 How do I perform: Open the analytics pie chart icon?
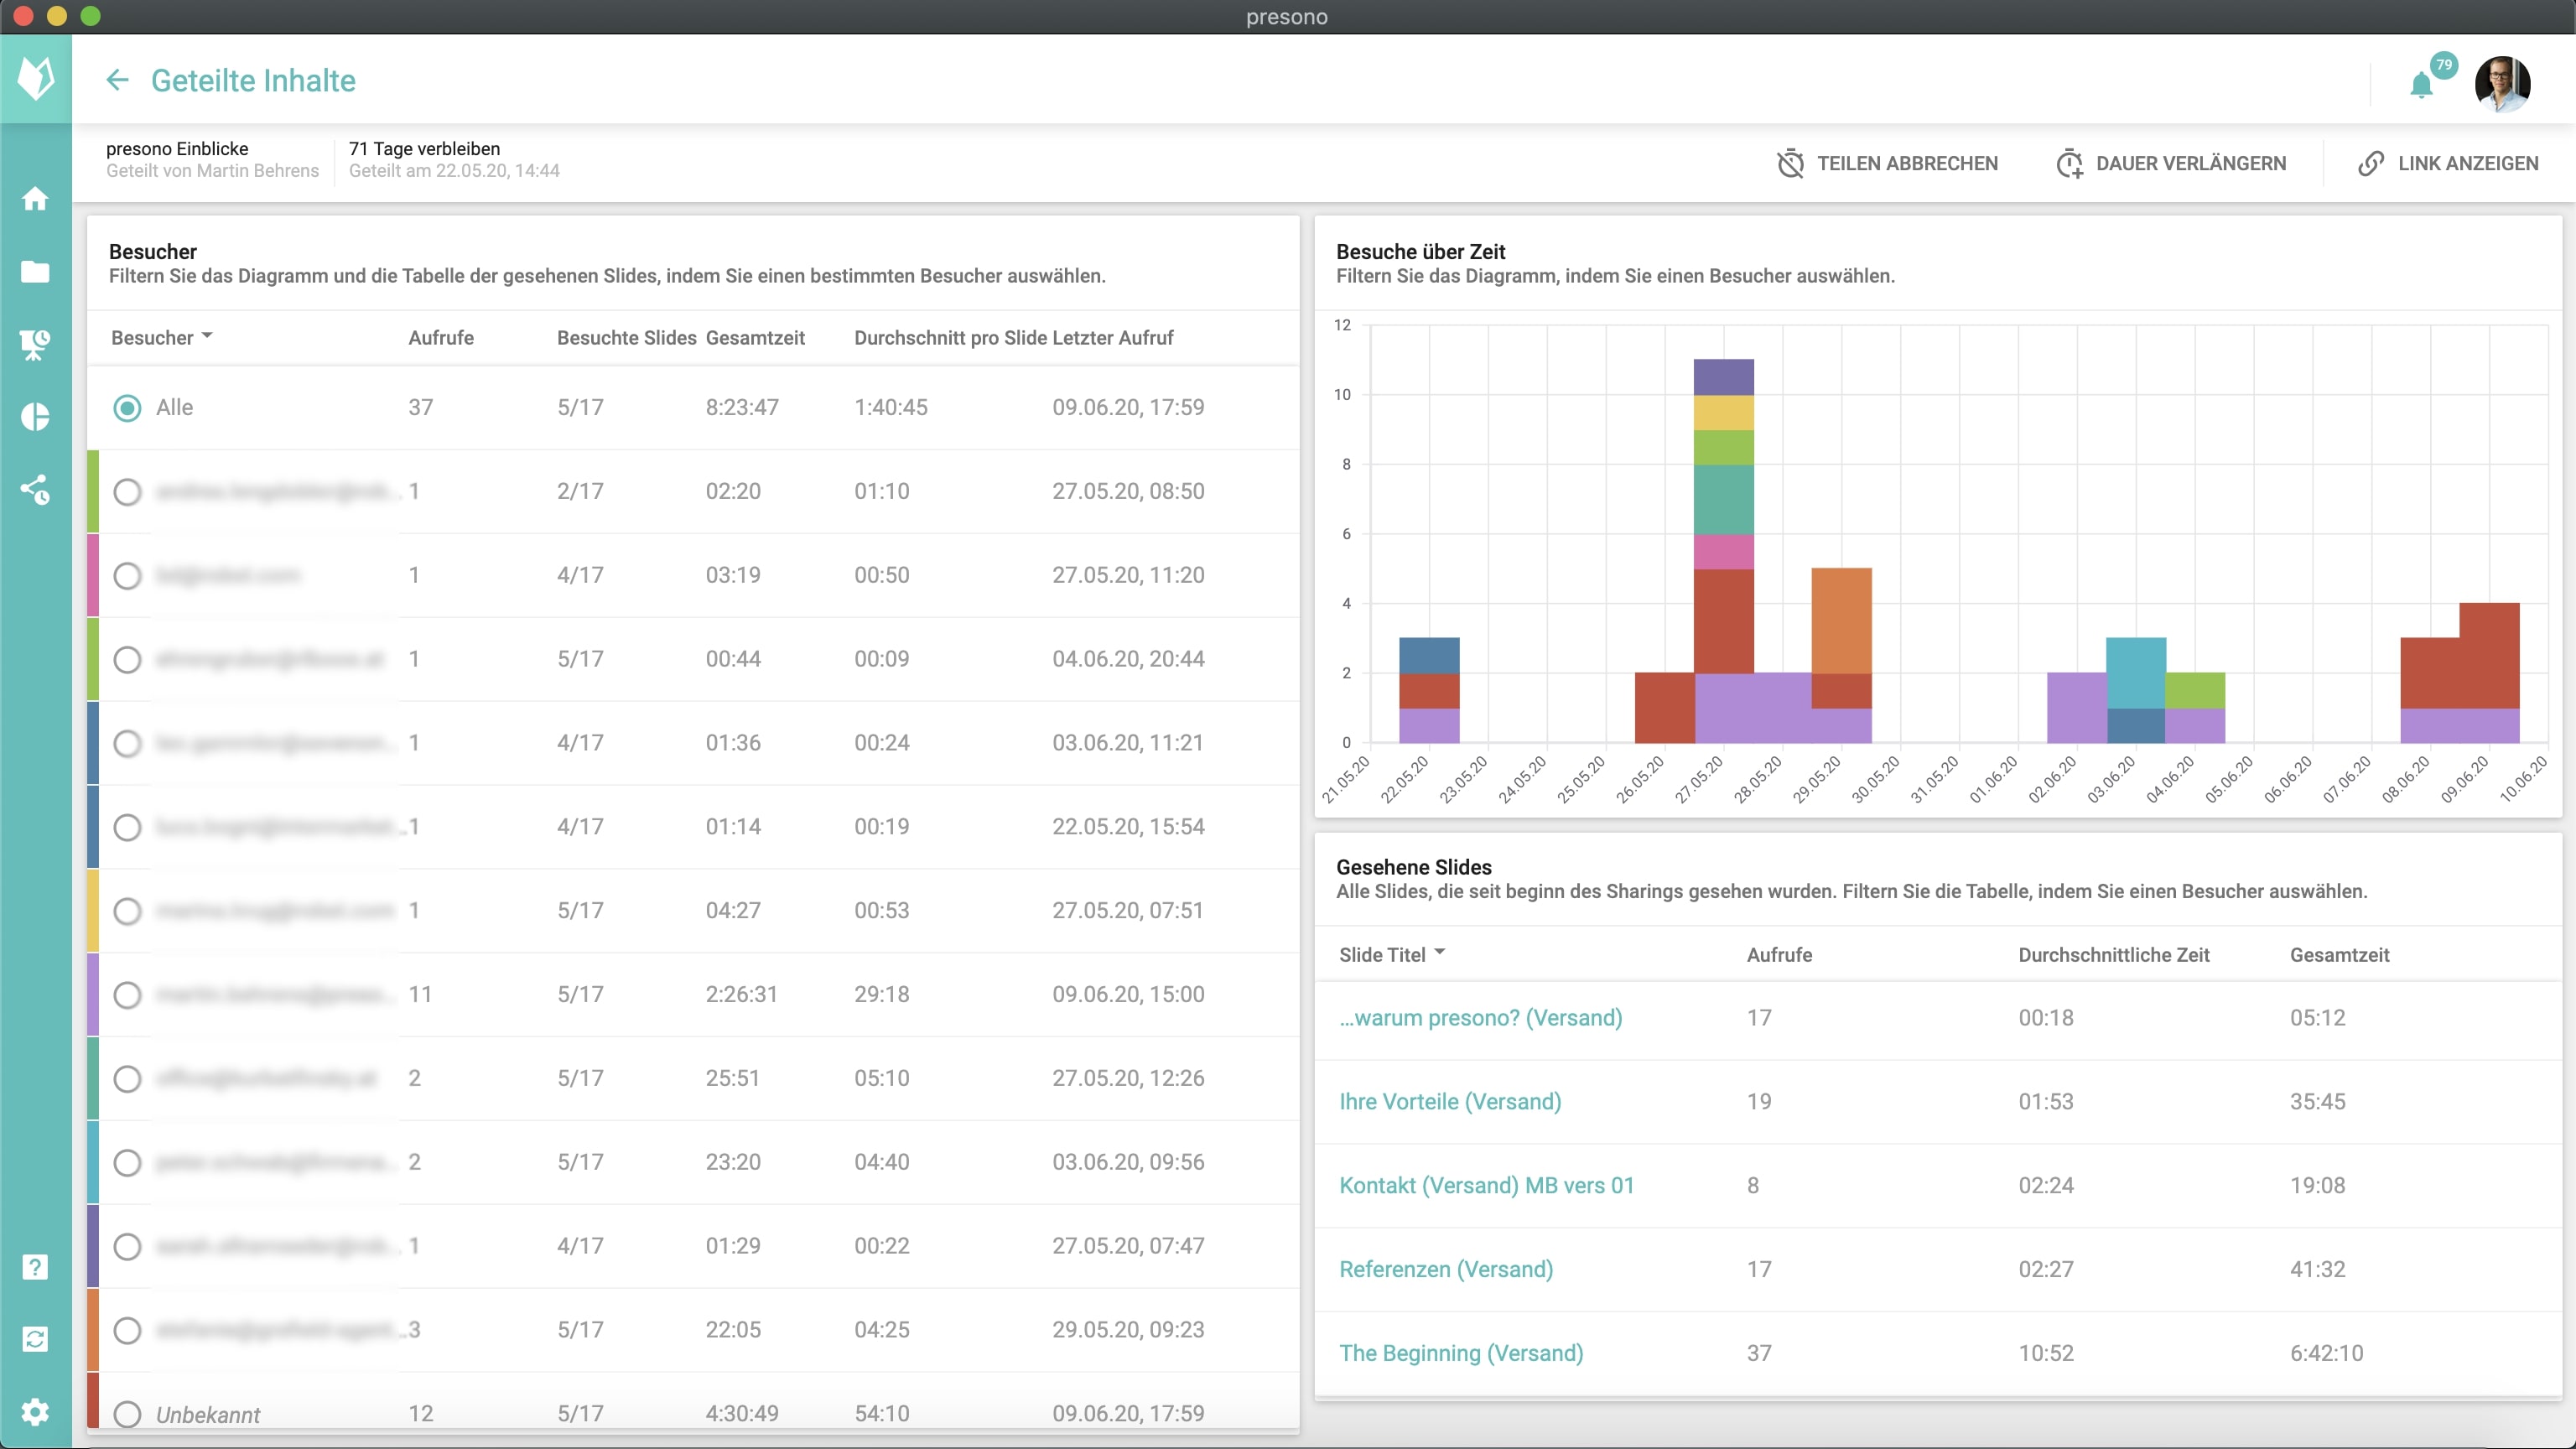35,417
